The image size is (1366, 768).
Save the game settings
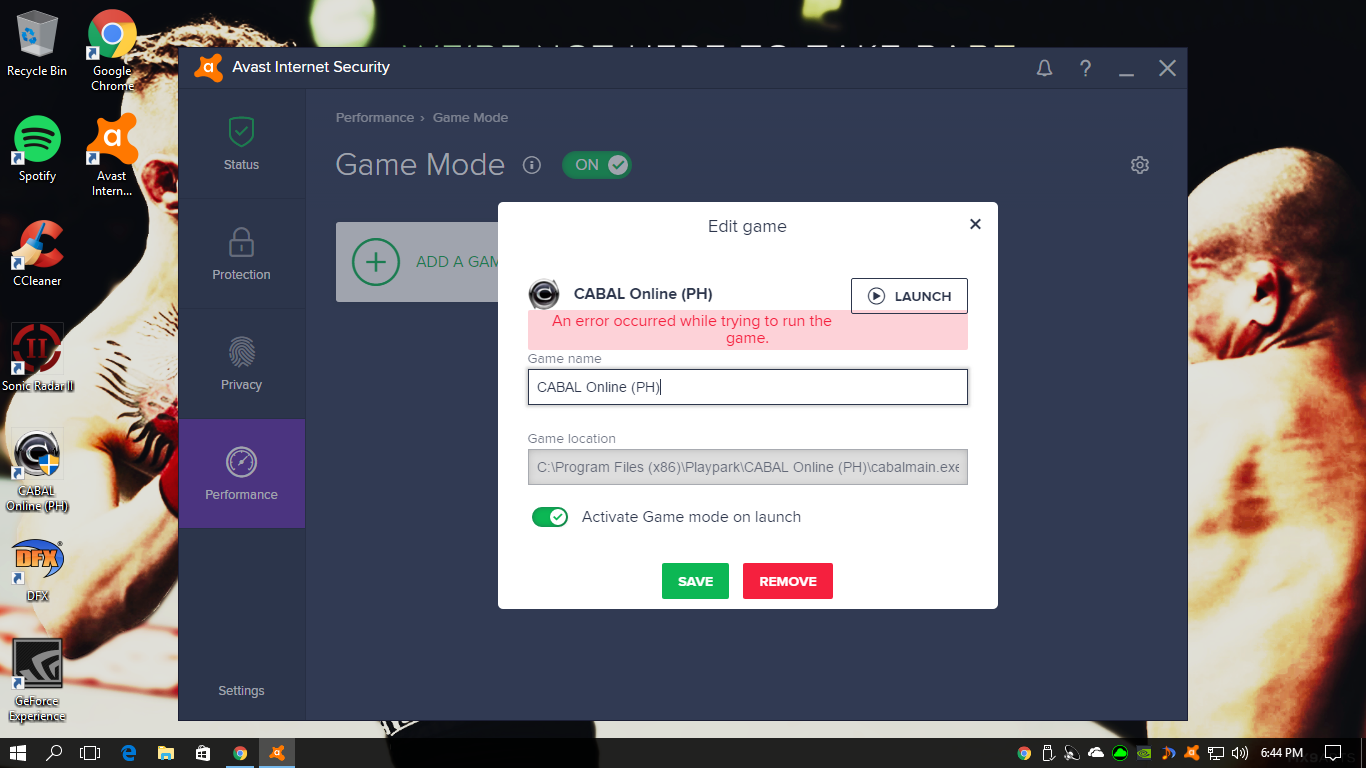coord(695,581)
